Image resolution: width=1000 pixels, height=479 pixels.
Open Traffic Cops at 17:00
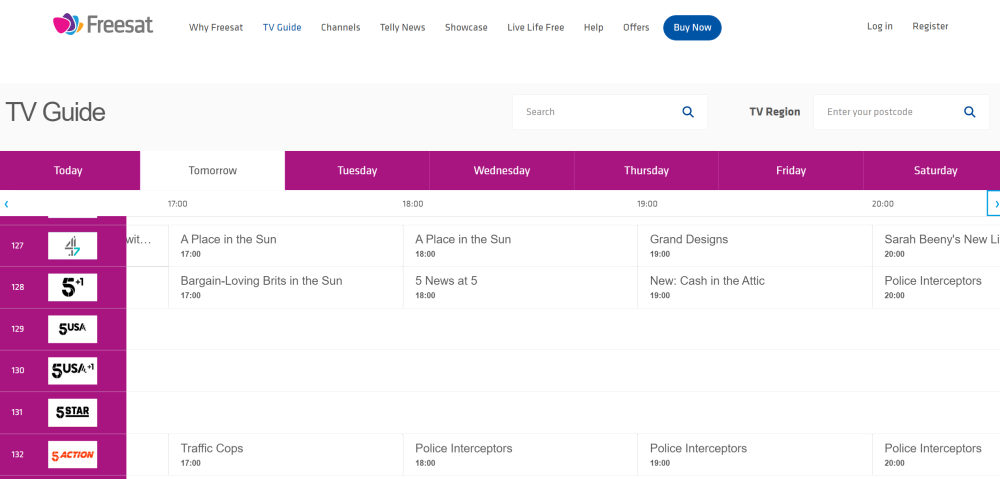286,455
